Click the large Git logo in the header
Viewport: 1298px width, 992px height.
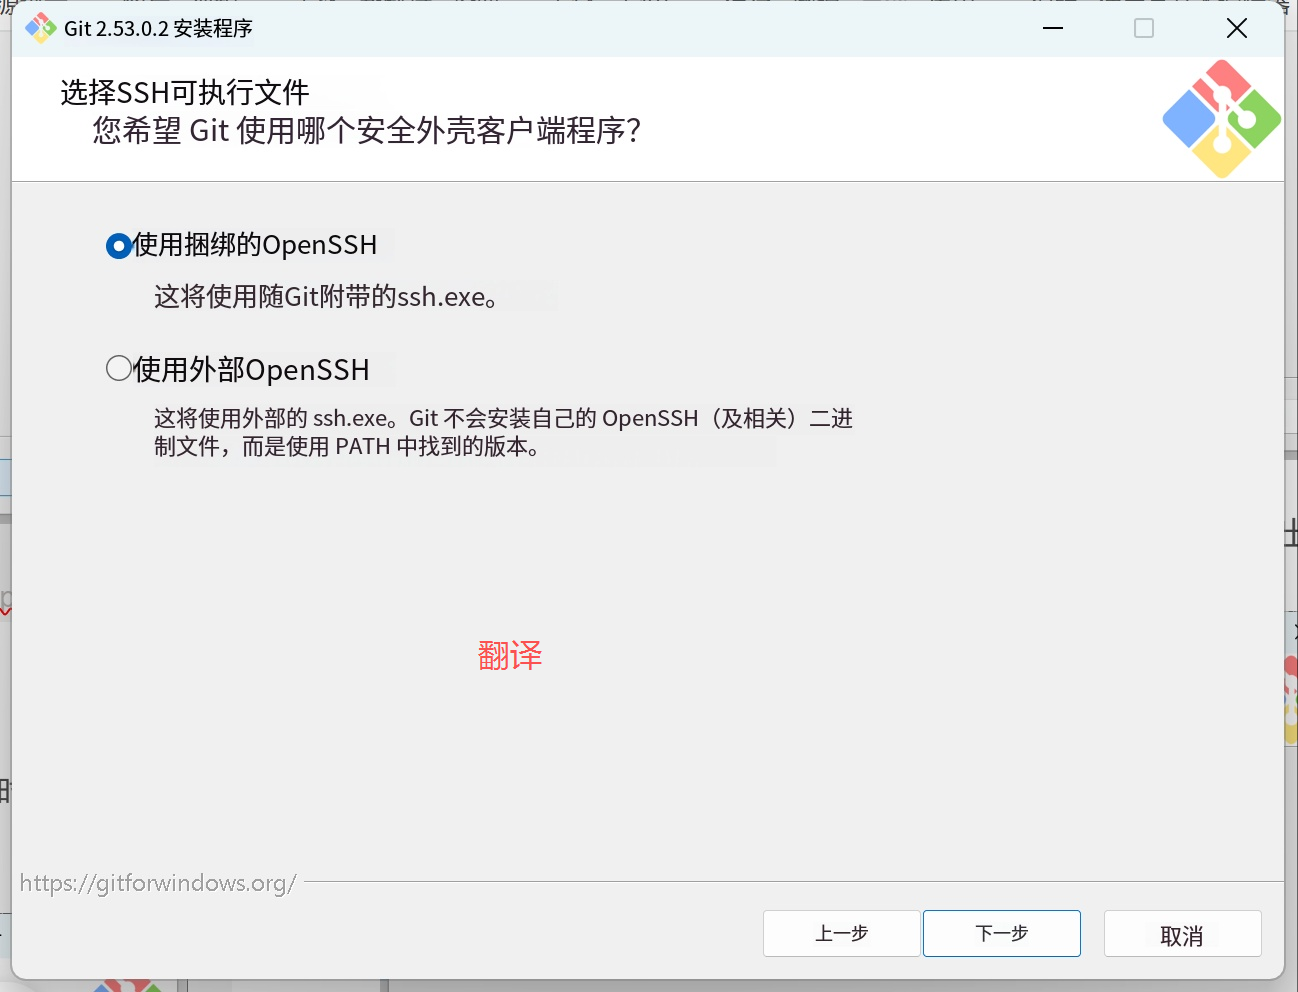pos(1221,119)
